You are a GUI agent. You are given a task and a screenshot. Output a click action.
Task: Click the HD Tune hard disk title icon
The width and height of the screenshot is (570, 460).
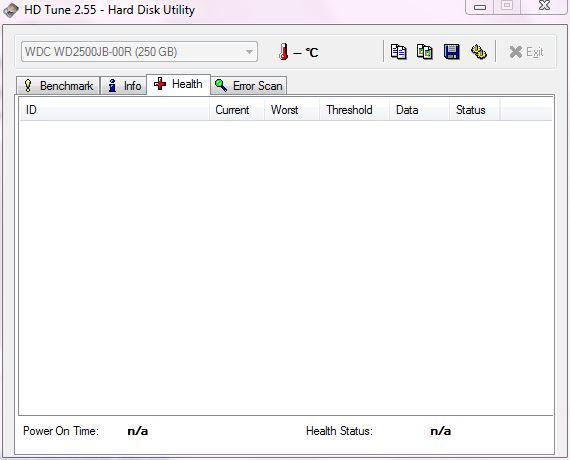[11, 10]
